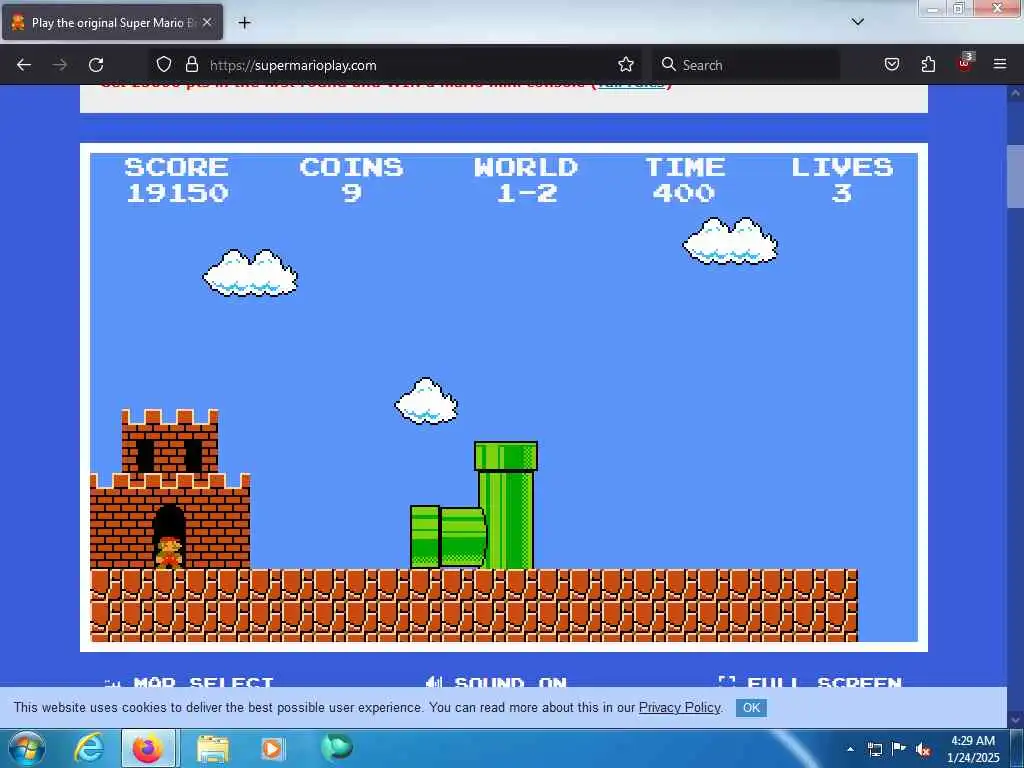Click the padlock site info icon

[191, 65]
